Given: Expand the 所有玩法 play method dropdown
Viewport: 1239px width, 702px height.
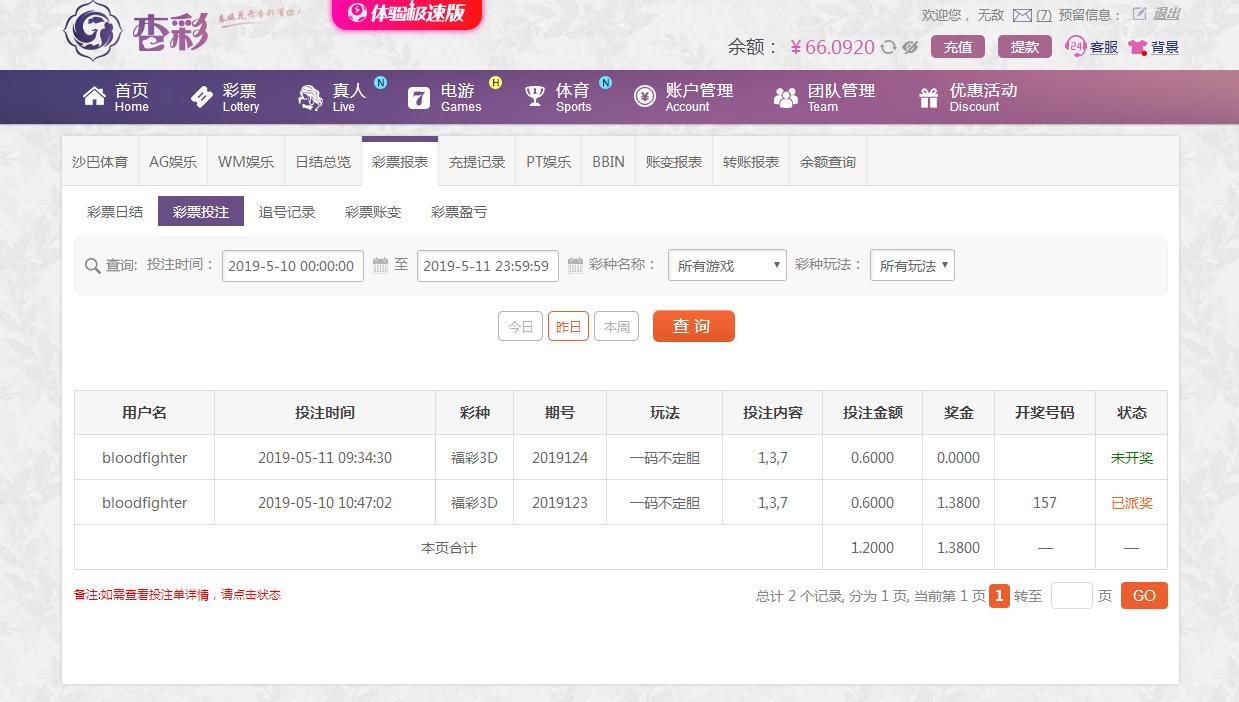Looking at the screenshot, I should (x=912, y=265).
